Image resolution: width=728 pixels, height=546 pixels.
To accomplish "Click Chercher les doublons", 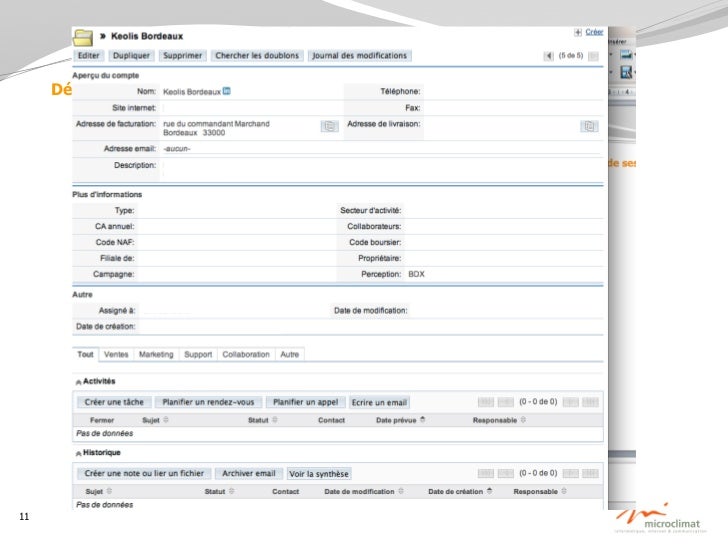I will tap(257, 56).
